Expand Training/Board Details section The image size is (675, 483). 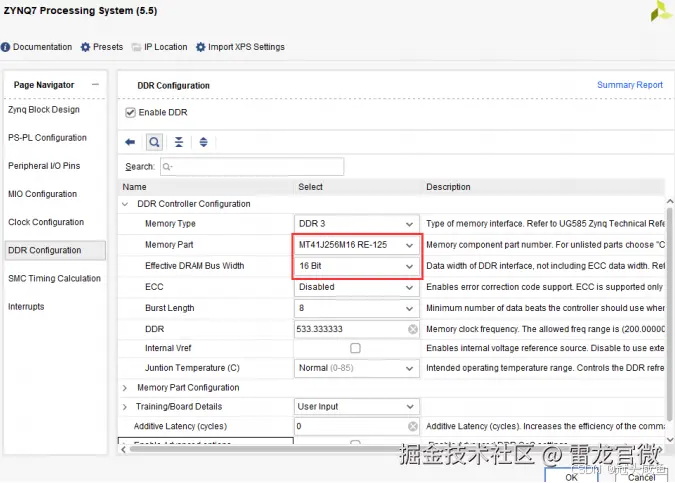click(125, 407)
